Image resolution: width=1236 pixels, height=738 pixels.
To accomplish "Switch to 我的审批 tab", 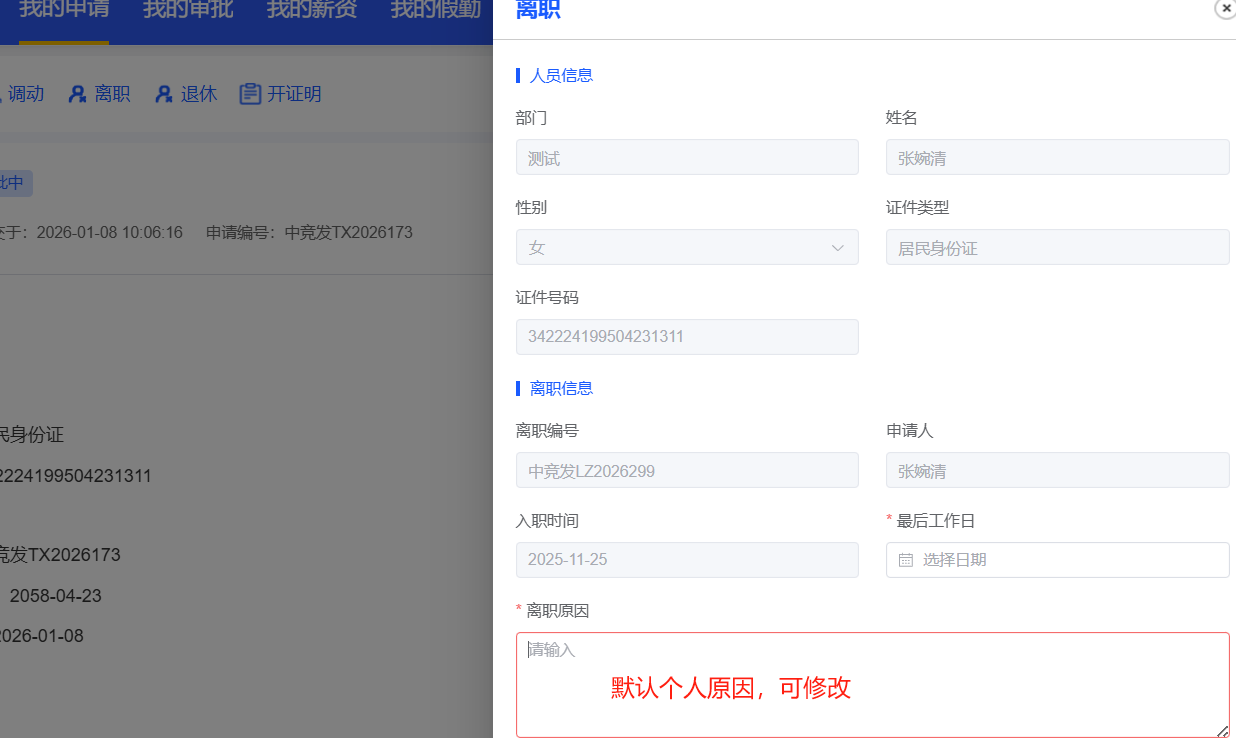I will 188,10.
